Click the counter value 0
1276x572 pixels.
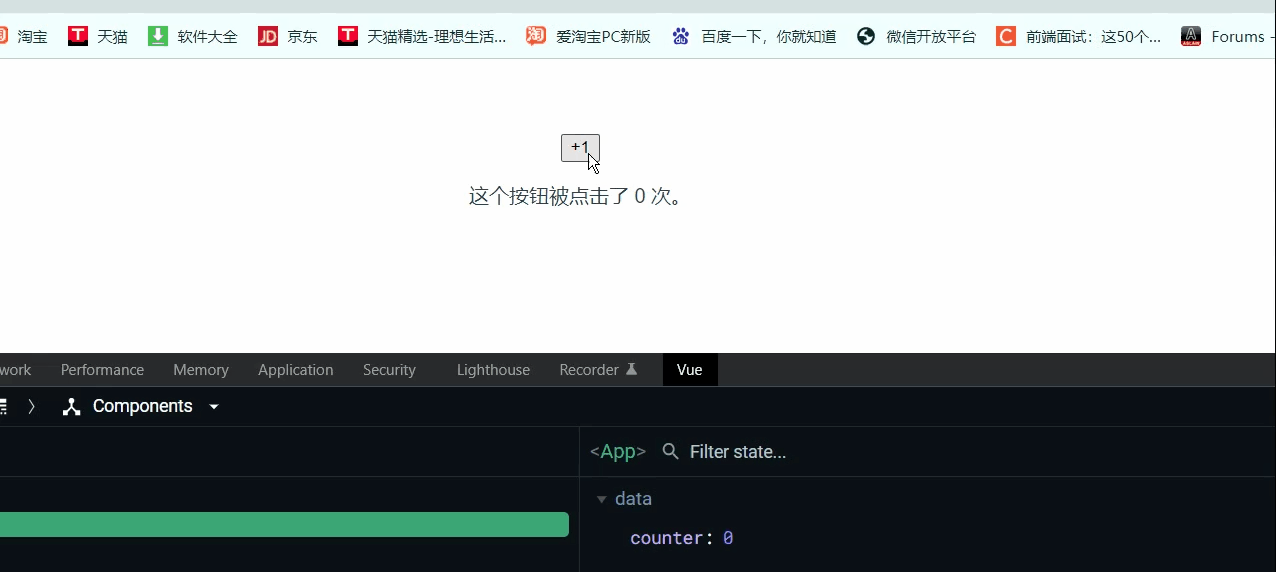tap(728, 538)
